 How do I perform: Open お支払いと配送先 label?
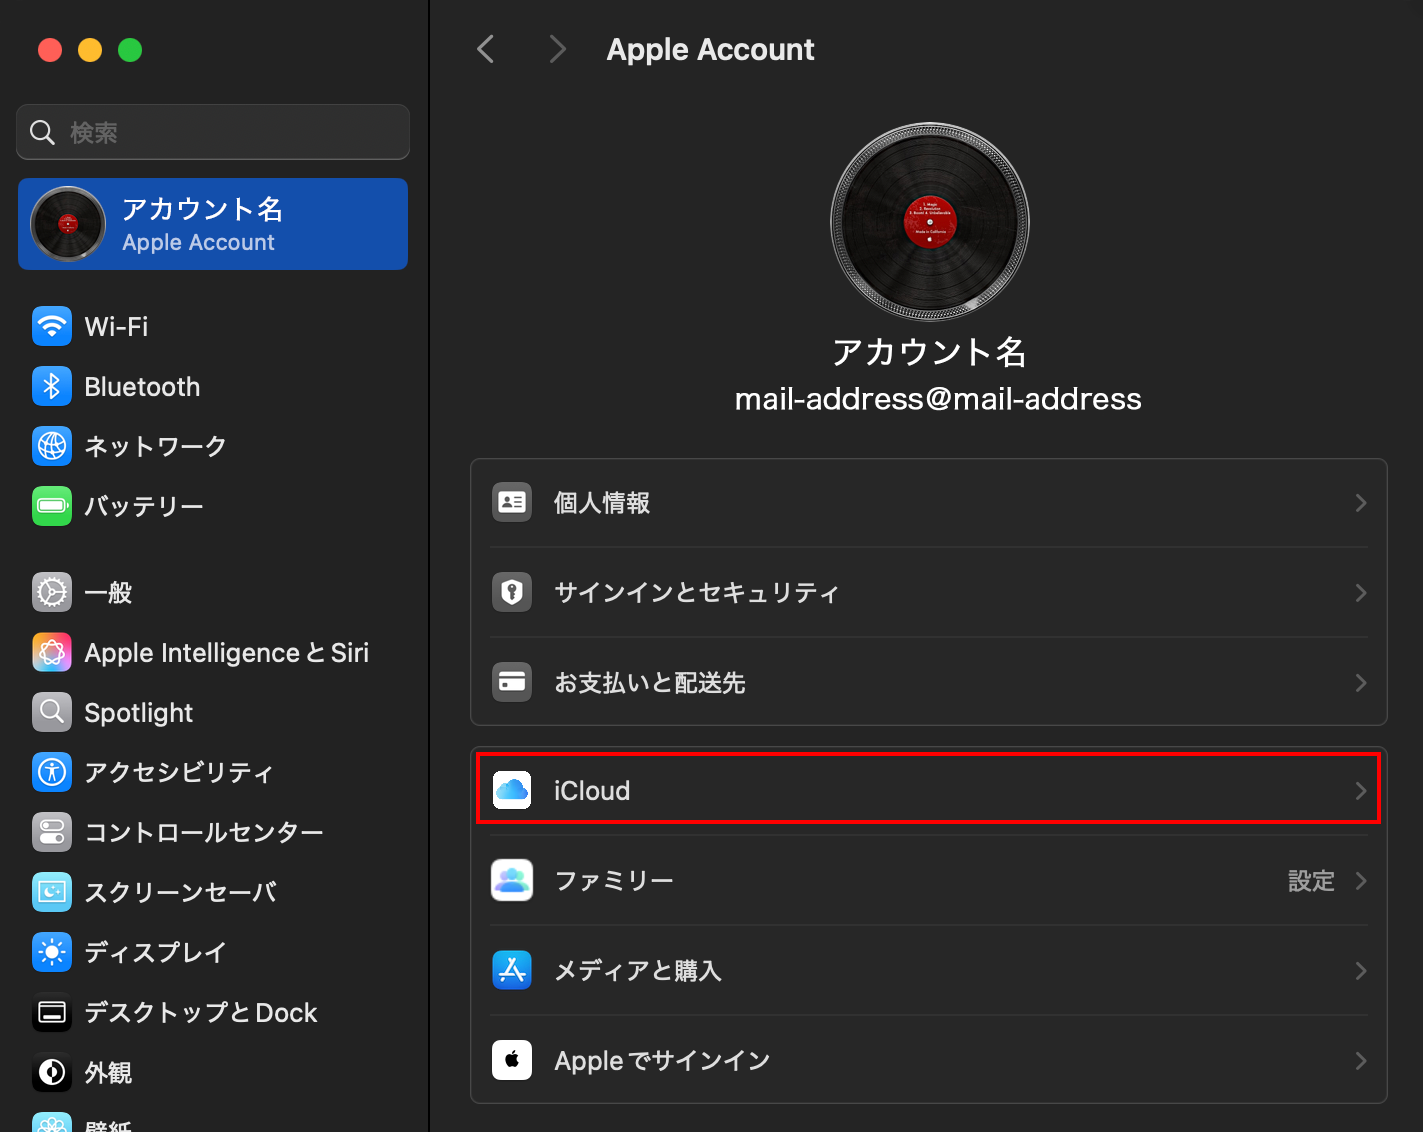pos(650,683)
